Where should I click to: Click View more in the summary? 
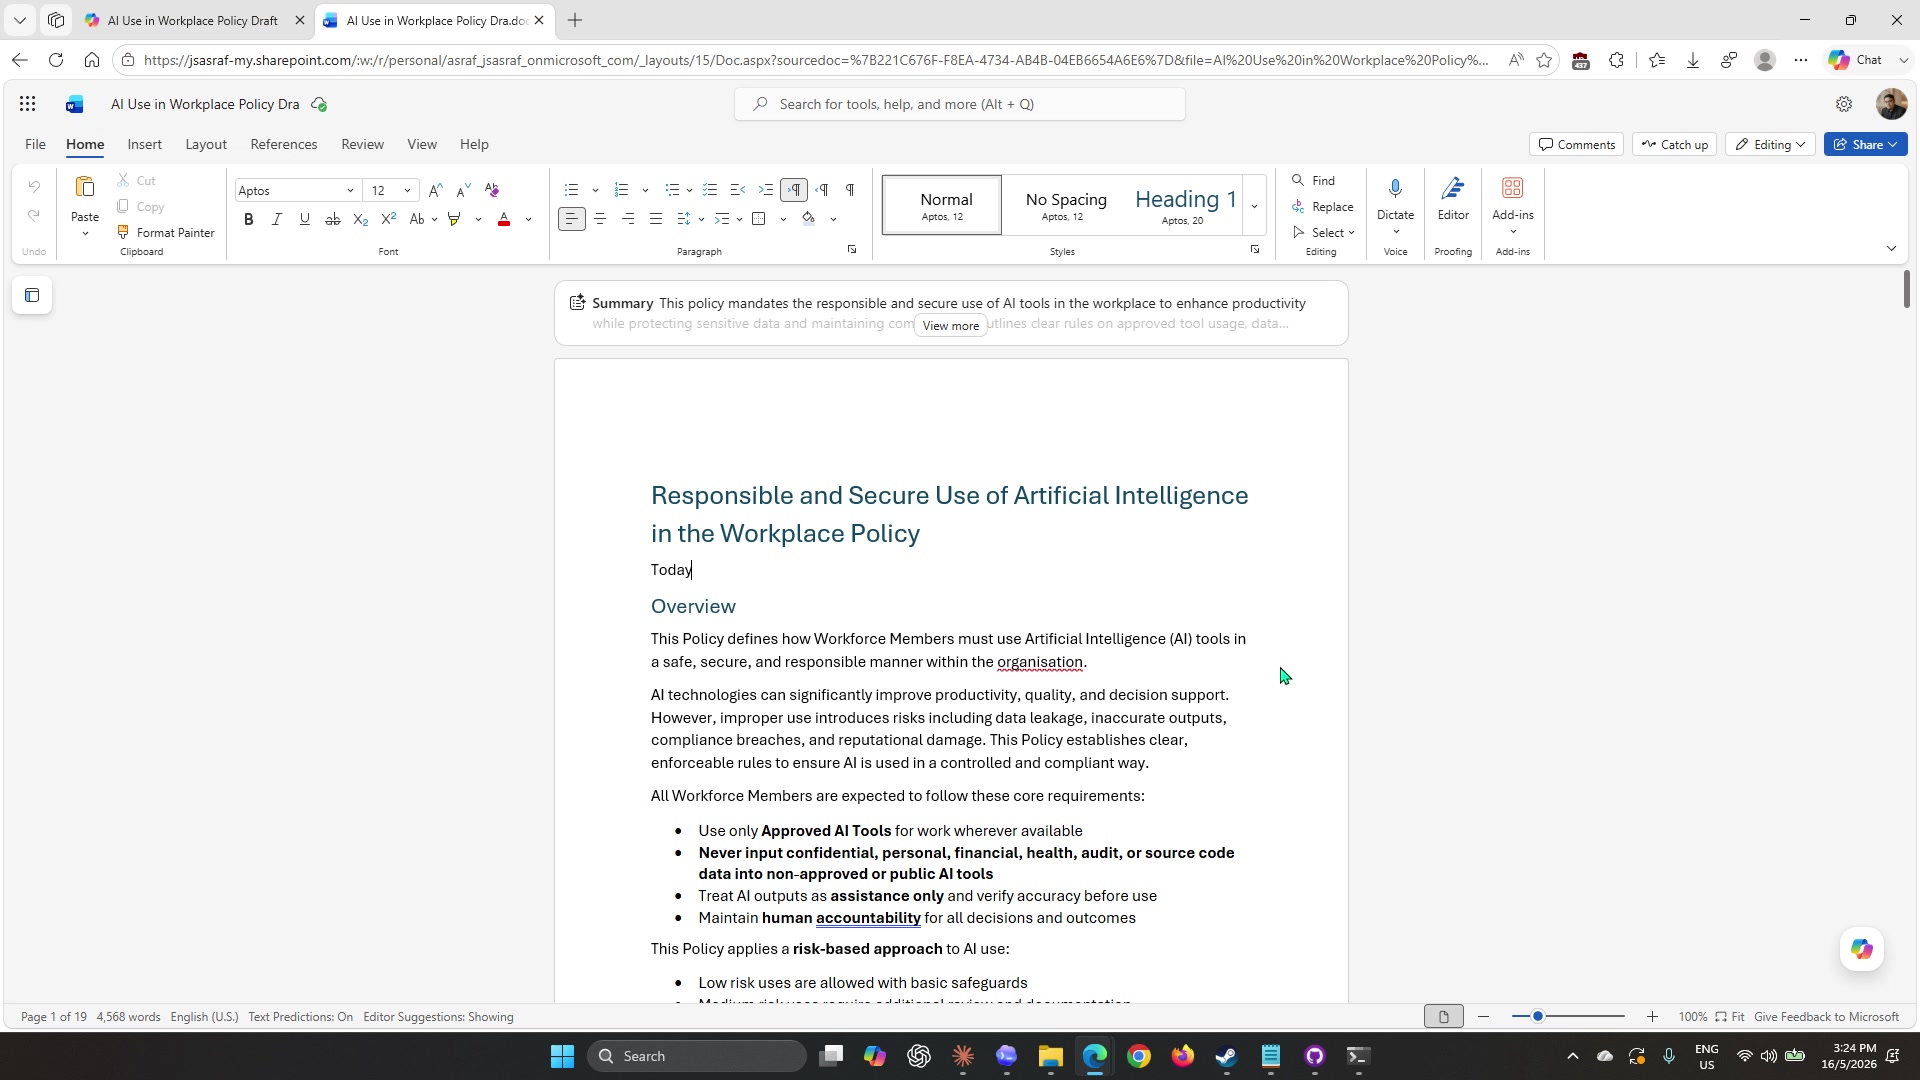951,326
